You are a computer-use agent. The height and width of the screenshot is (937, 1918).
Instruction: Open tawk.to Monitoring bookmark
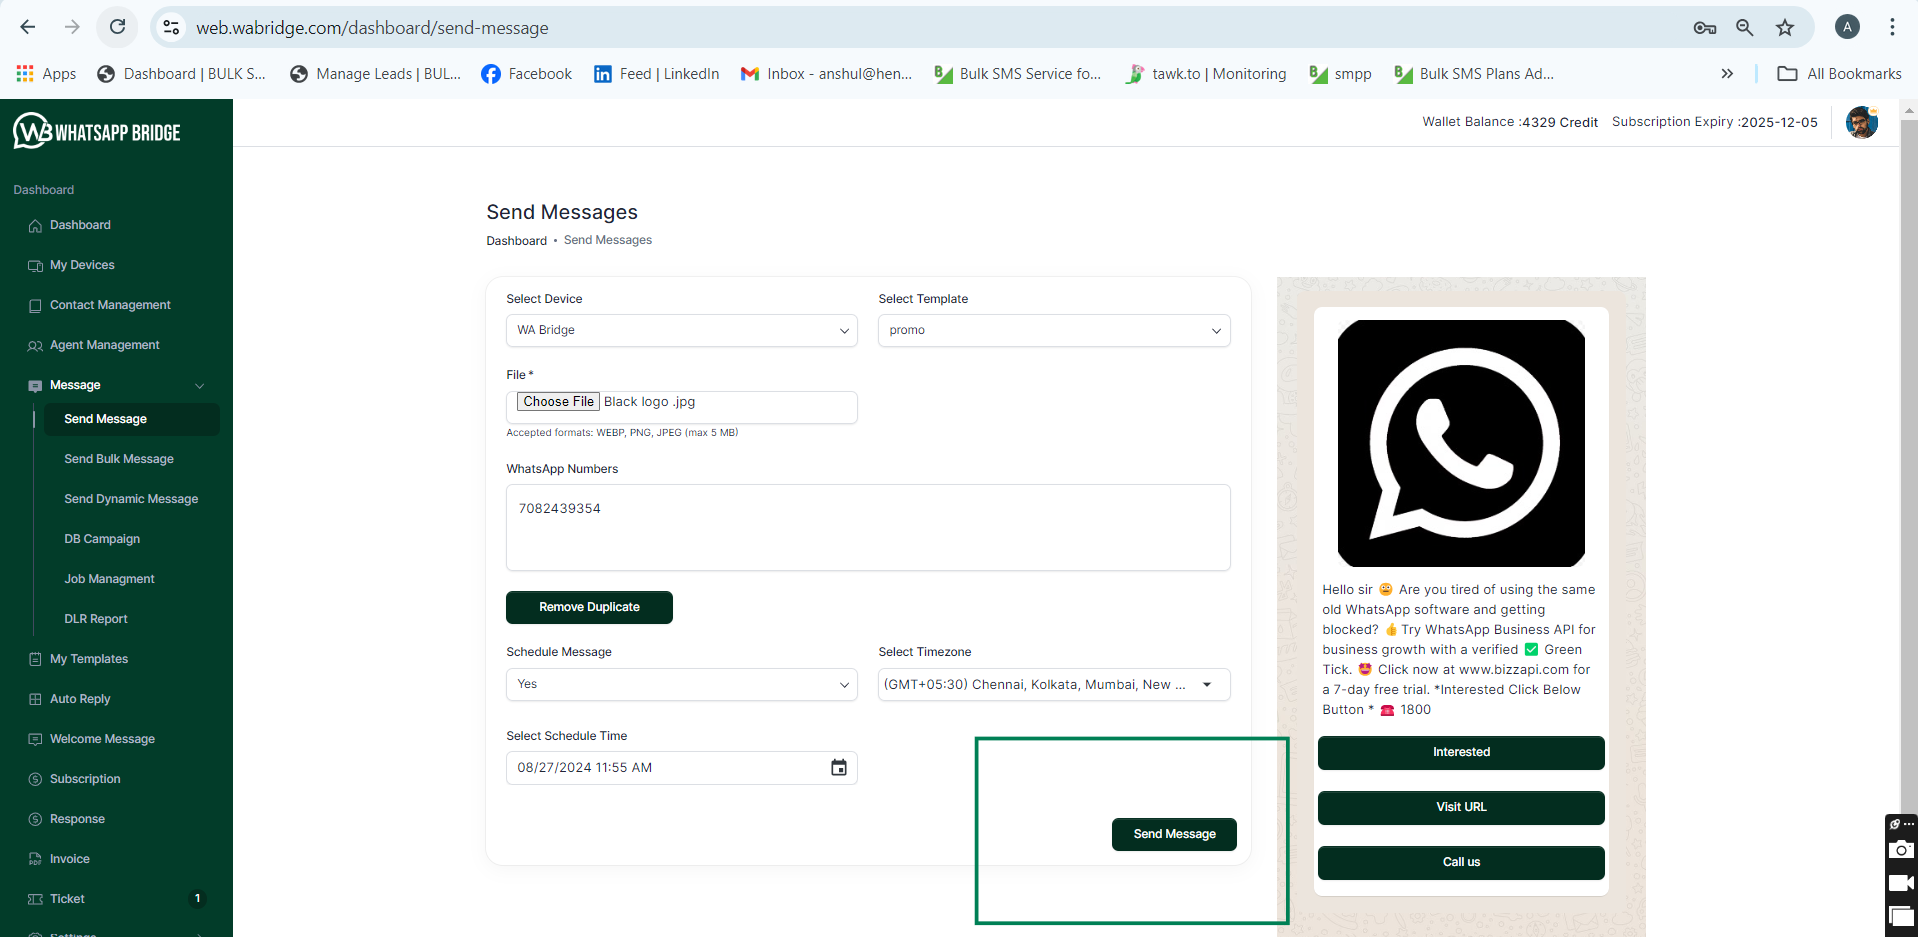(1206, 74)
